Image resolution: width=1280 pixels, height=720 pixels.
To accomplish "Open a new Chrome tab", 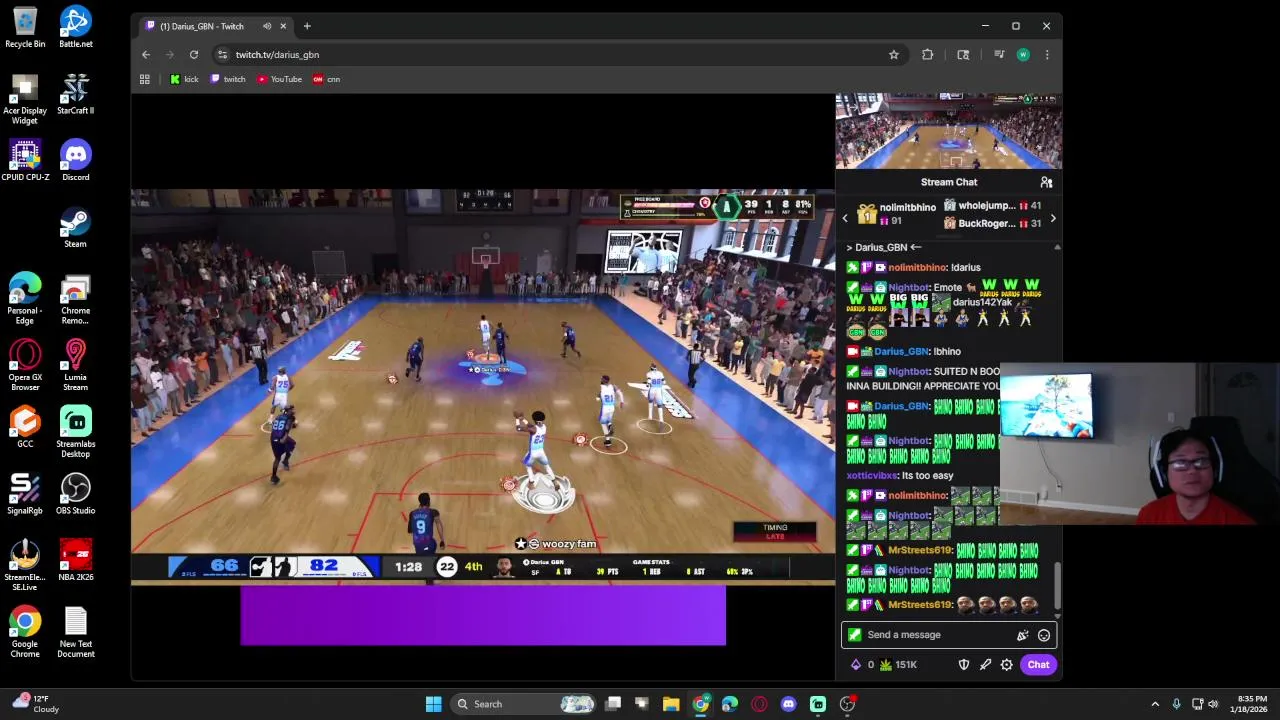I will (x=307, y=26).
